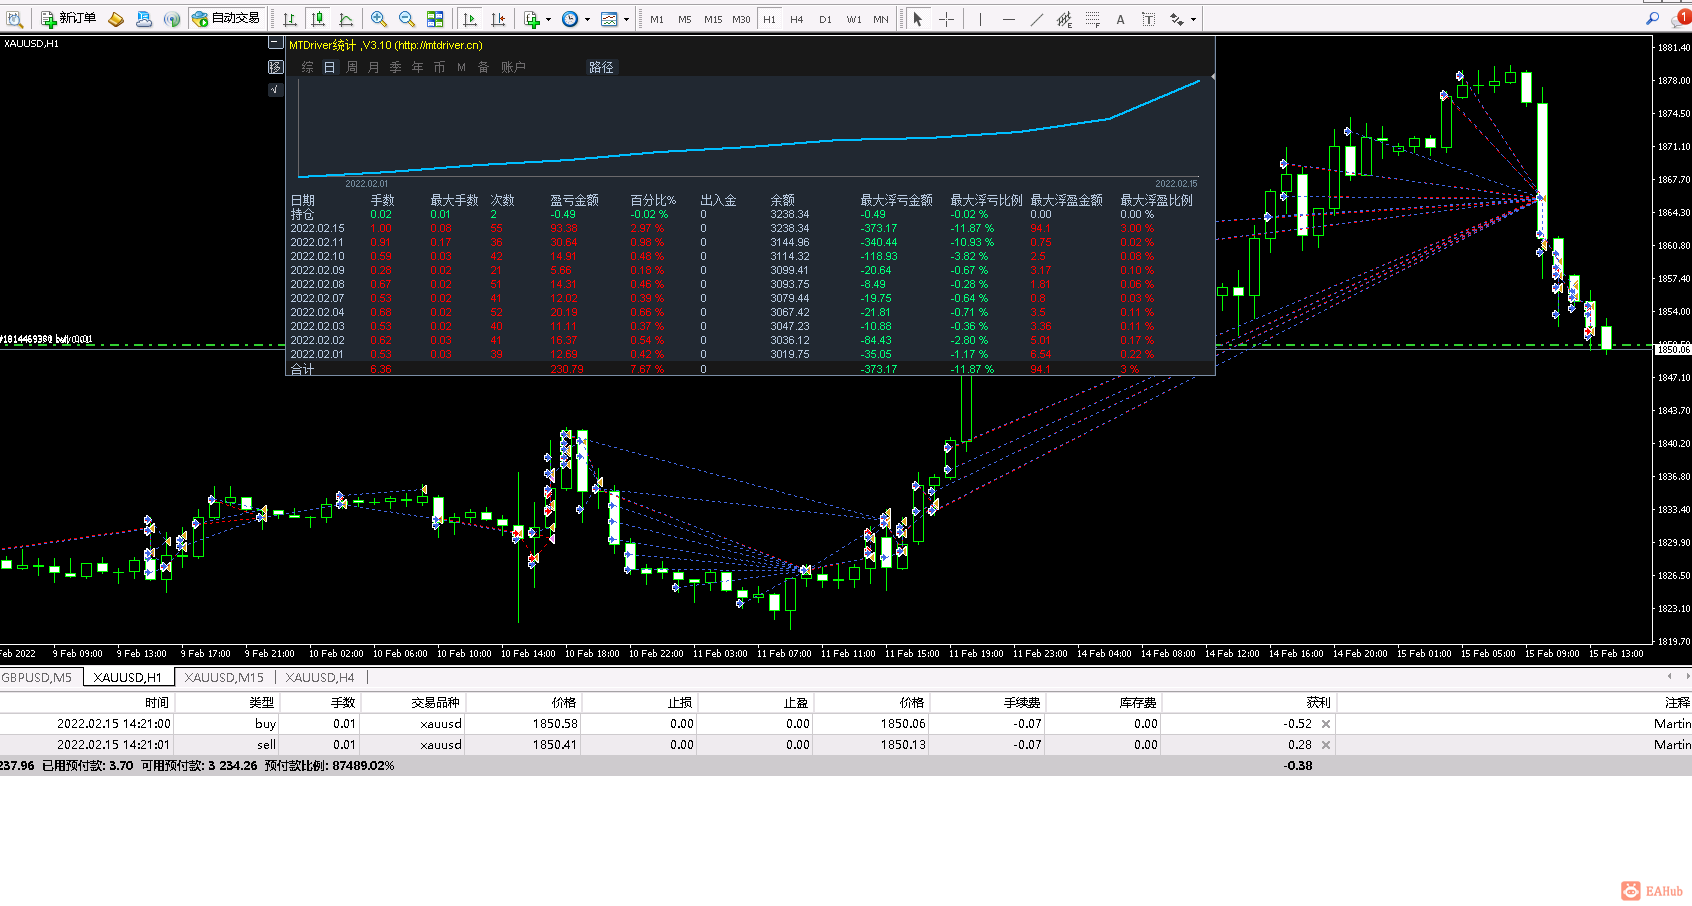The height and width of the screenshot is (906, 1692).
Task: Select the M30 timeframe
Action: [741, 19]
